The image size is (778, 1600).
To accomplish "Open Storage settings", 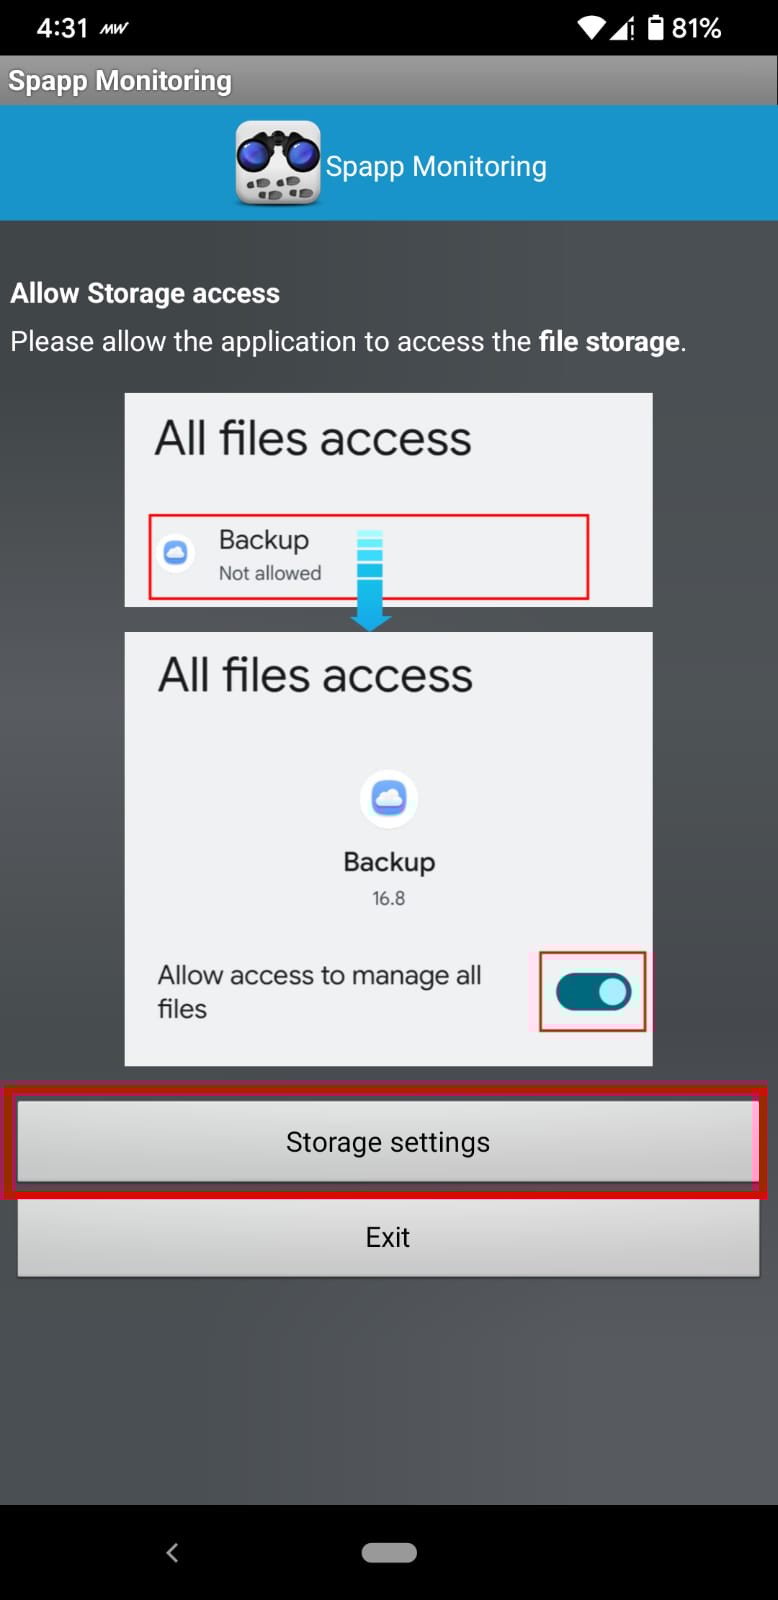I will (x=388, y=1142).
